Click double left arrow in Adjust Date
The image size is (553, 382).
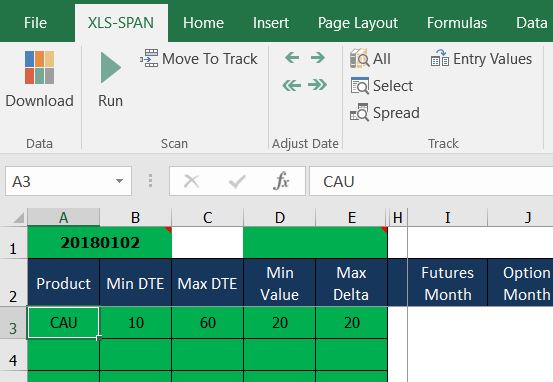tap(292, 85)
